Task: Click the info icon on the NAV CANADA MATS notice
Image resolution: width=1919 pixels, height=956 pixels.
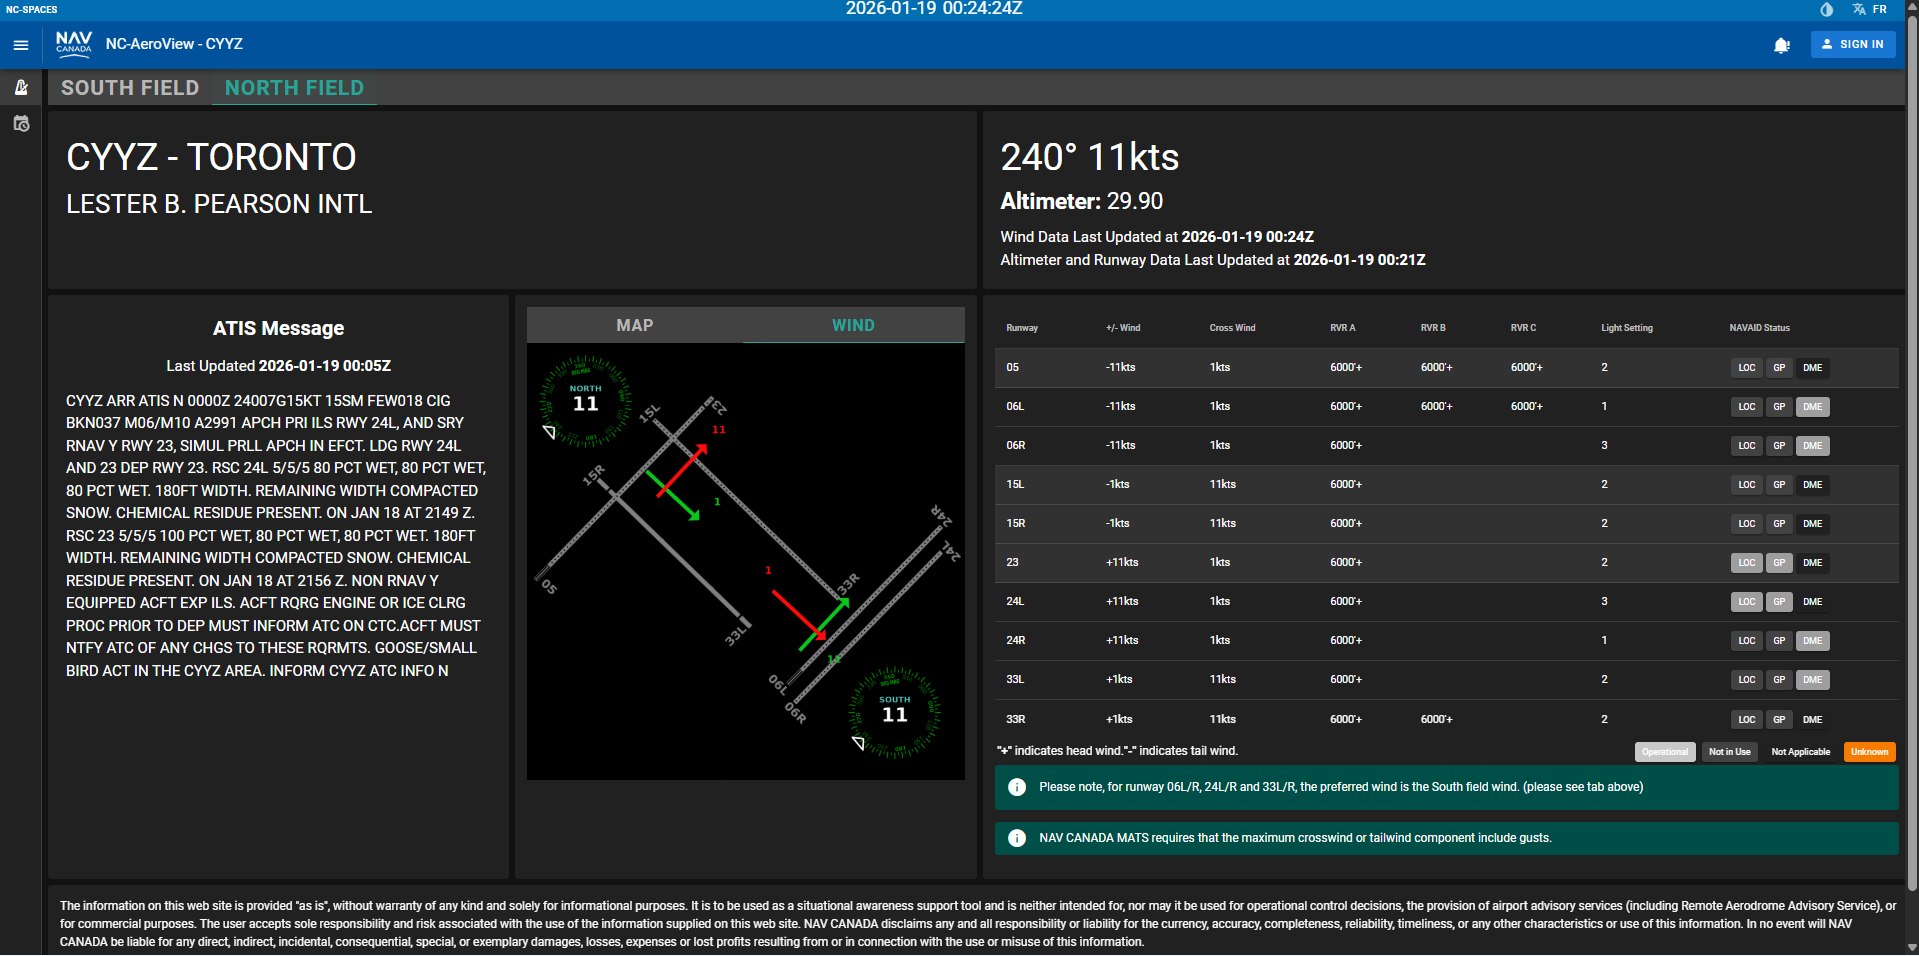Action: (x=1017, y=838)
